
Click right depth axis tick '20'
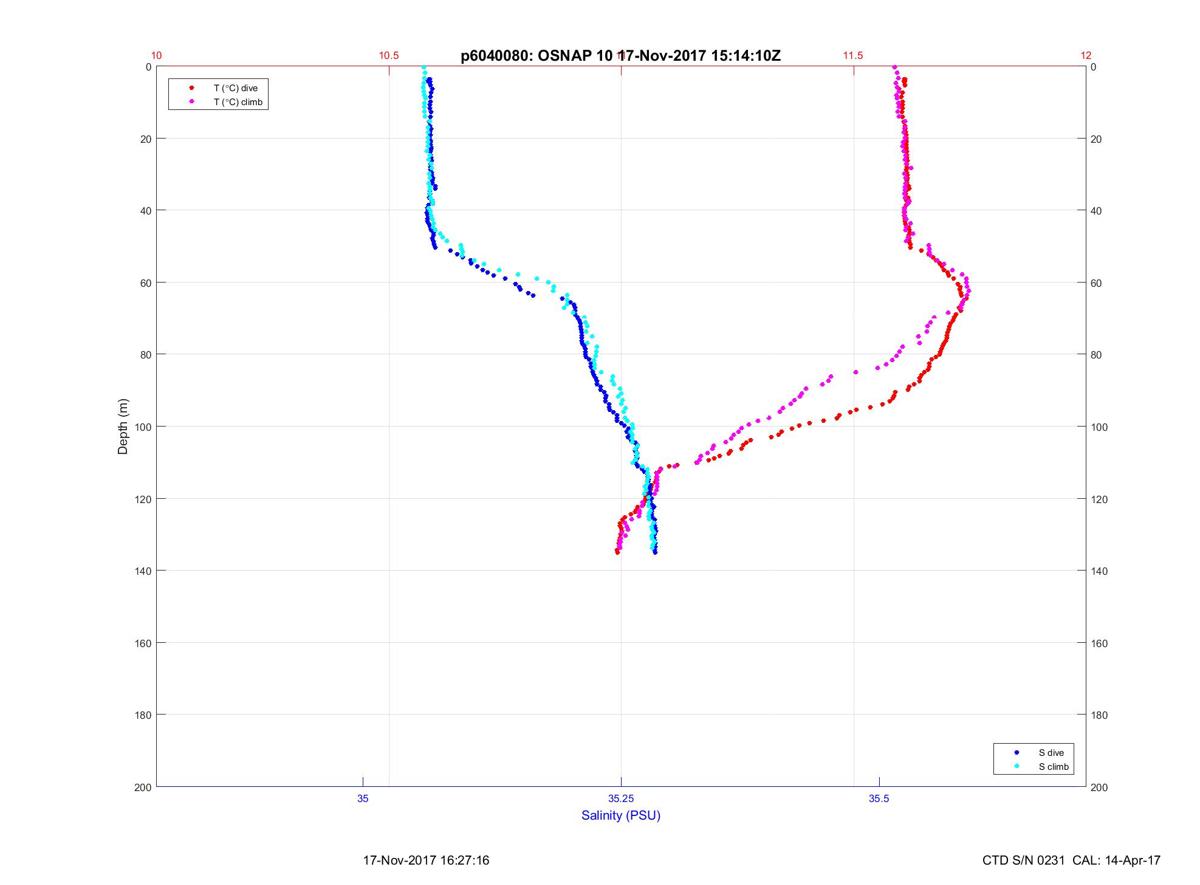click(x=1097, y=139)
